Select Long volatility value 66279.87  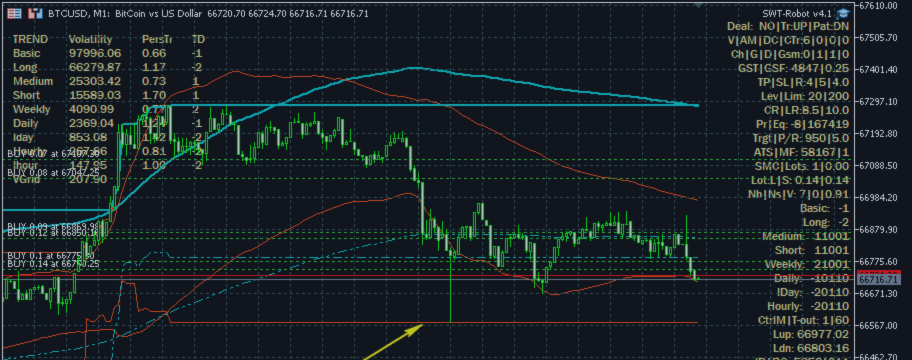tap(95, 67)
